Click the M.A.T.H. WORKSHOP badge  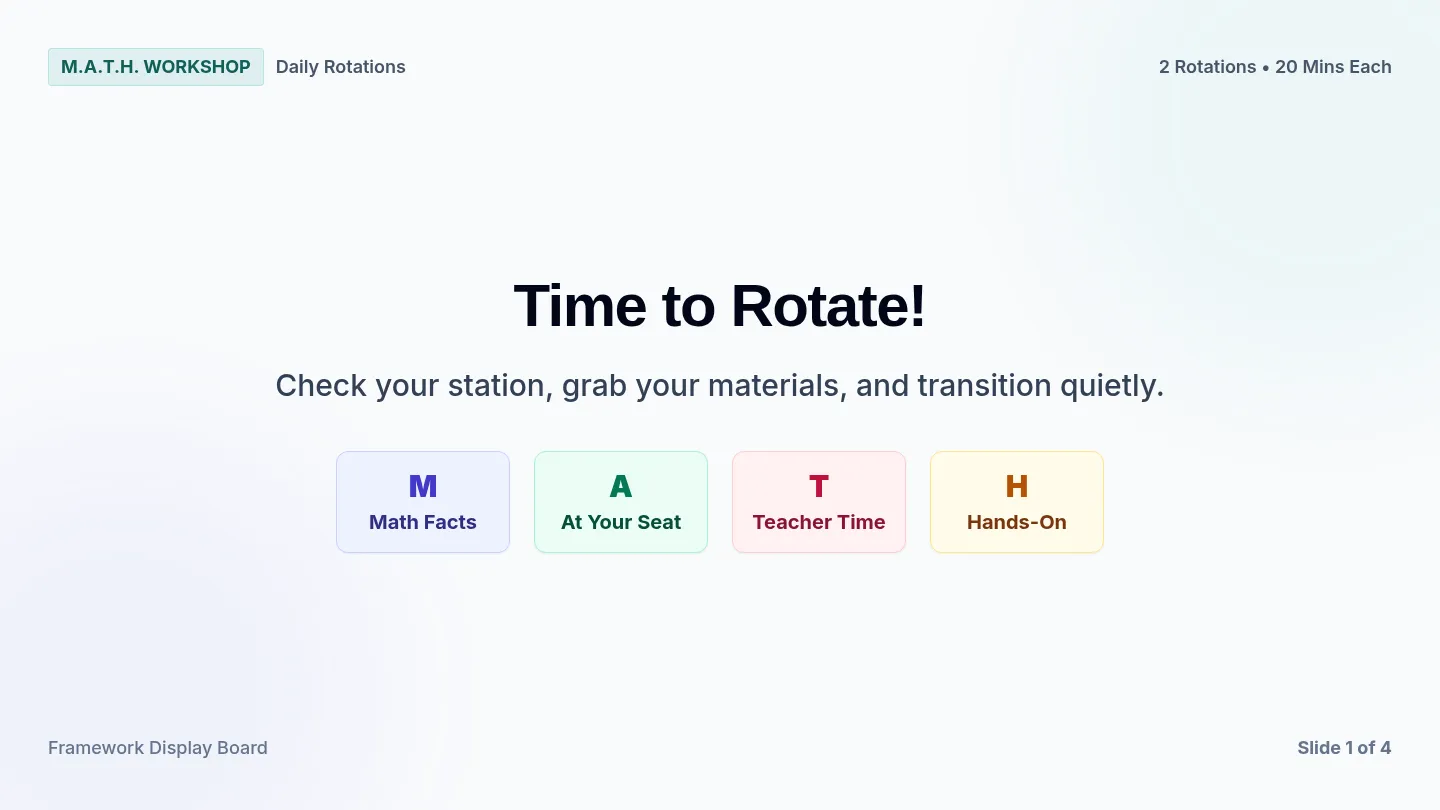pos(156,67)
